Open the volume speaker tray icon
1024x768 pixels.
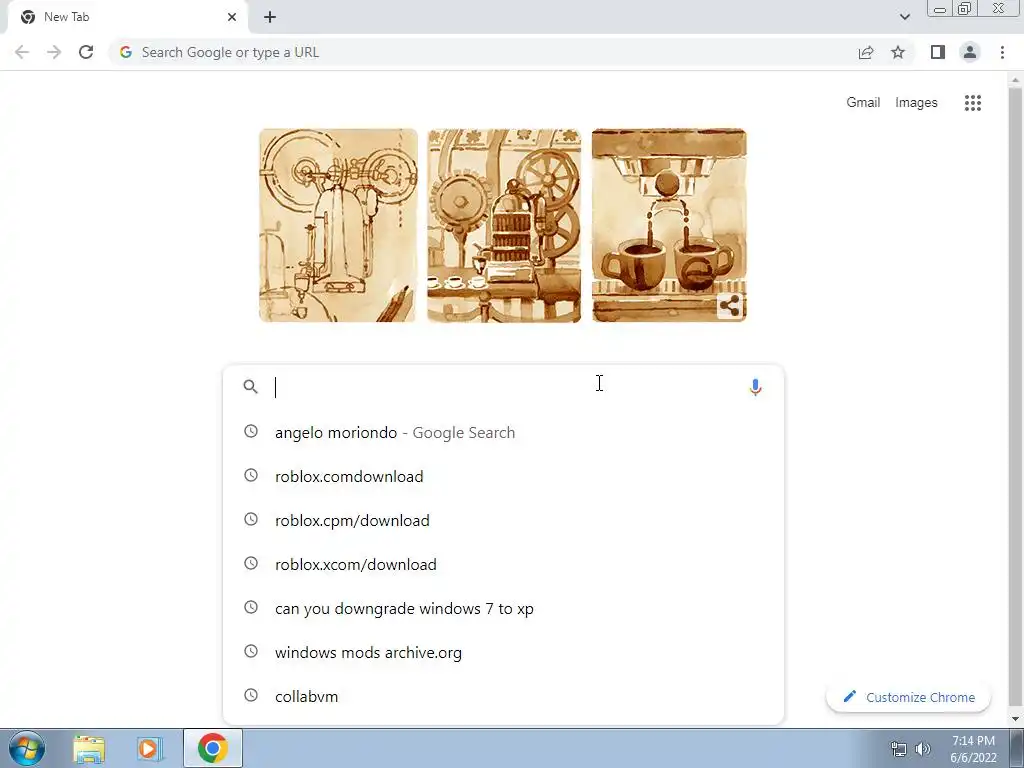click(923, 749)
